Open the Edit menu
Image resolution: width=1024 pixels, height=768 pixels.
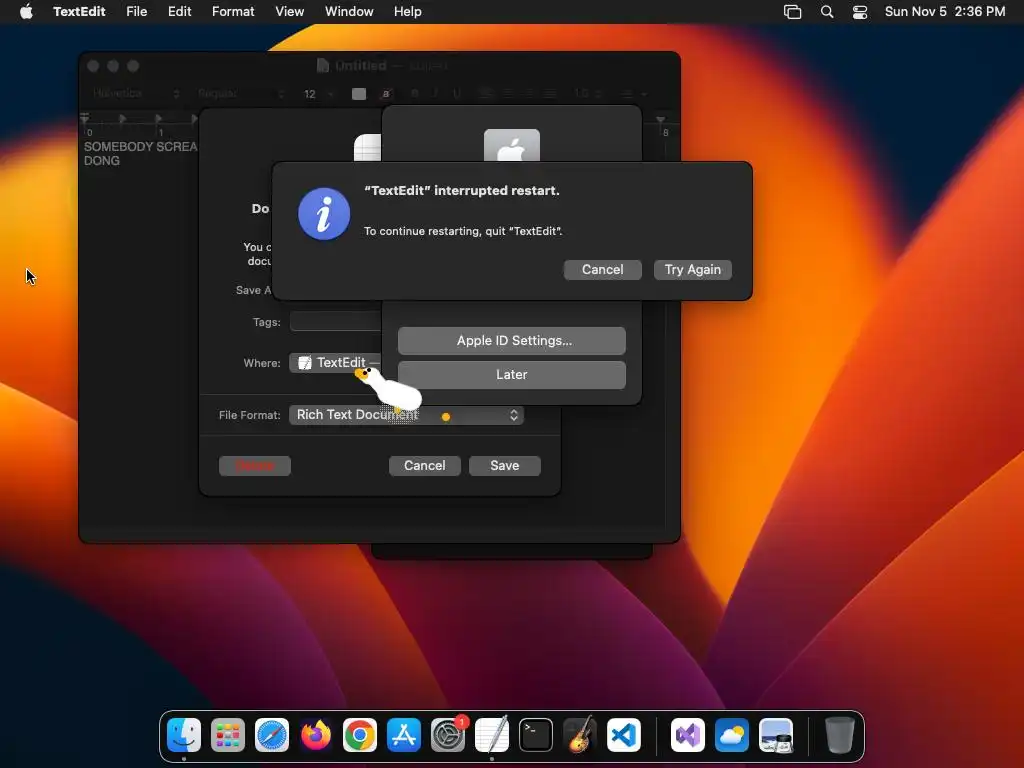(179, 12)
